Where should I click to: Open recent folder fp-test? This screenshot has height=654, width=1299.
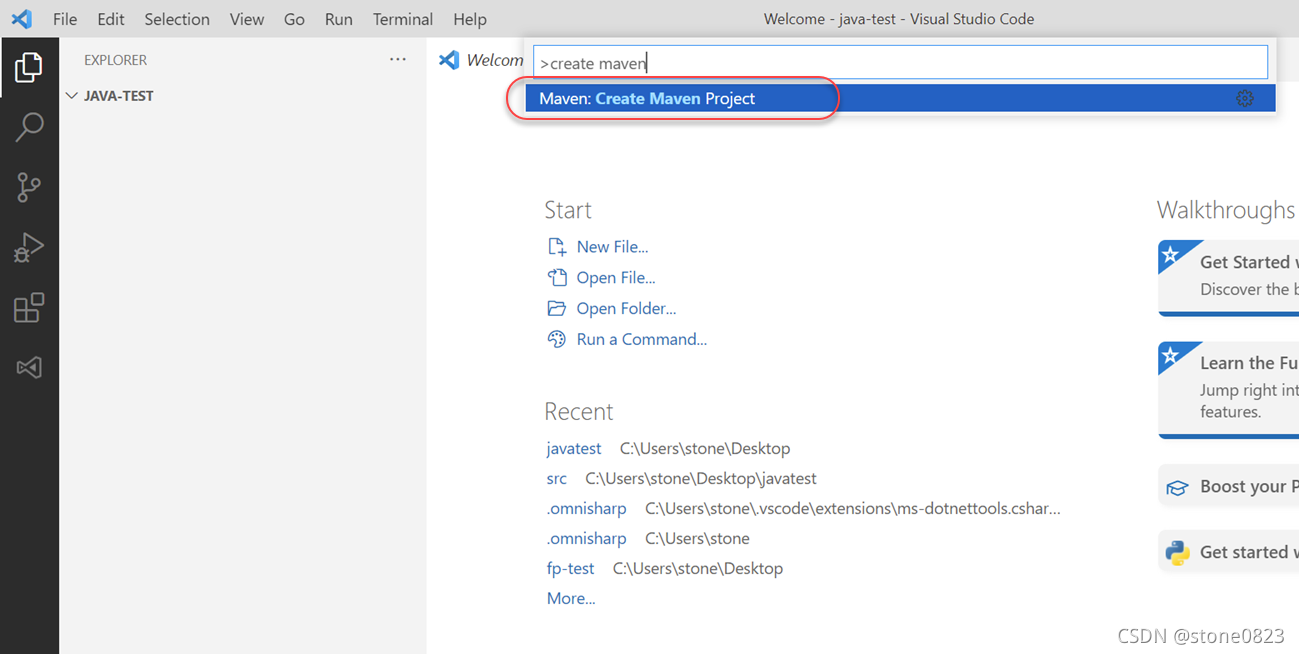[x=571, y=568]
